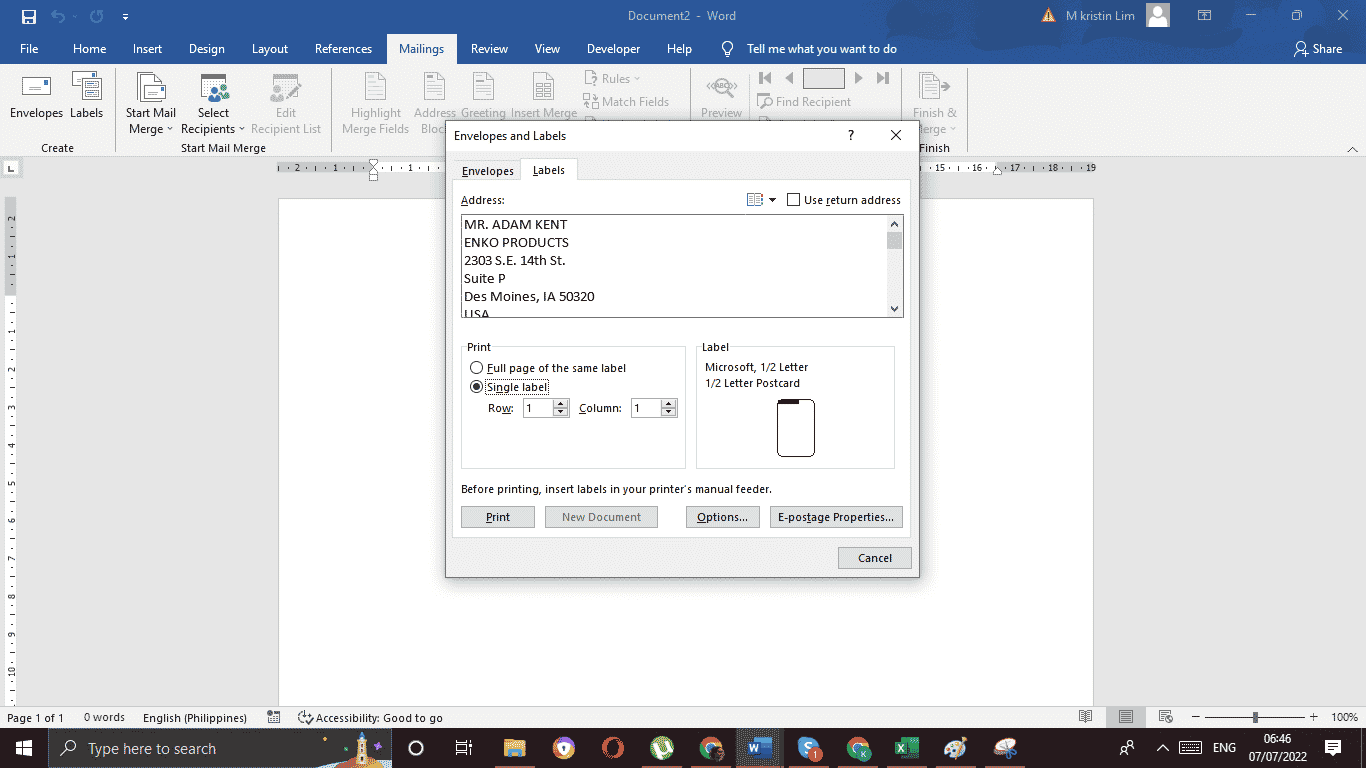Open the Design tab
The width and height of the screenshot is (1366, 768).
207,49
